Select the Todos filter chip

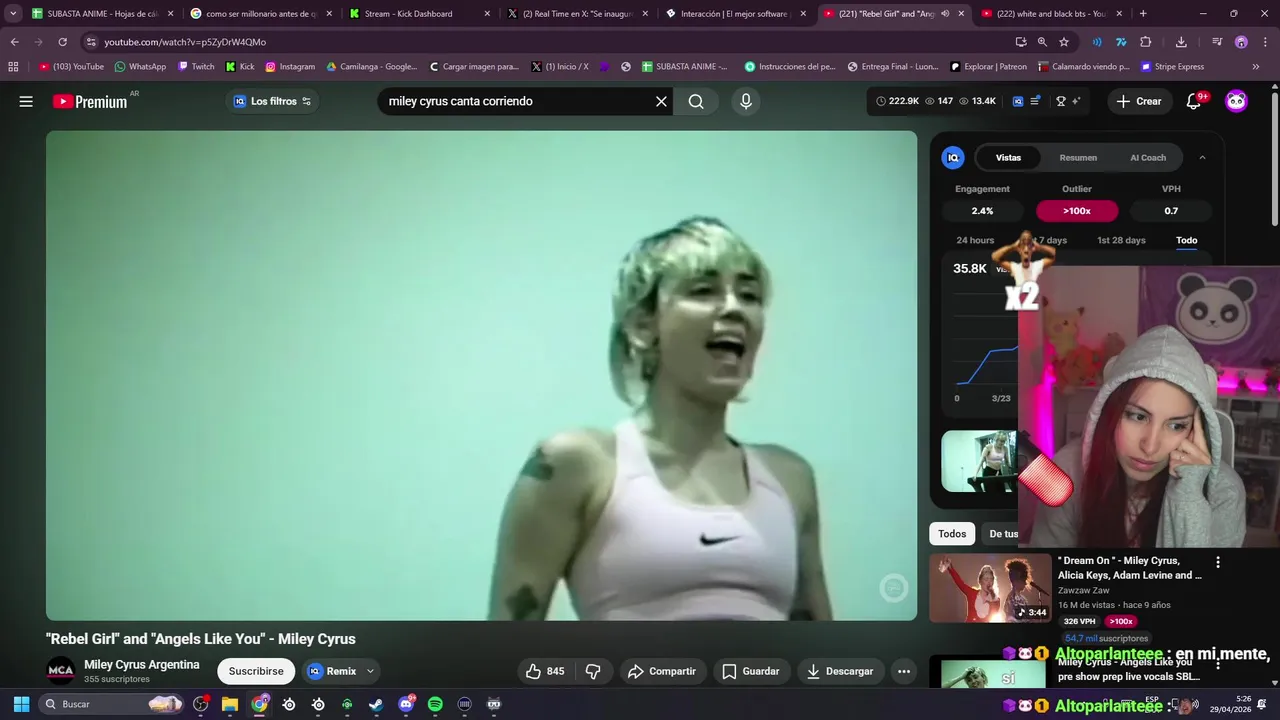pos(952,534)
